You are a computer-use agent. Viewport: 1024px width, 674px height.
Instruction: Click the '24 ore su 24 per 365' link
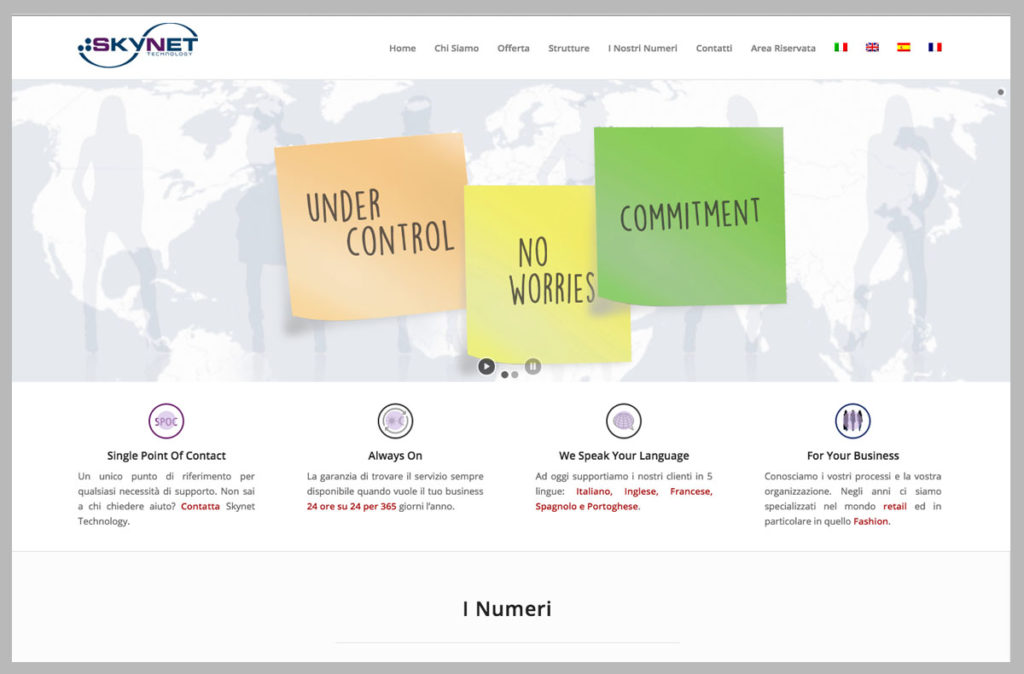(351, 506)
